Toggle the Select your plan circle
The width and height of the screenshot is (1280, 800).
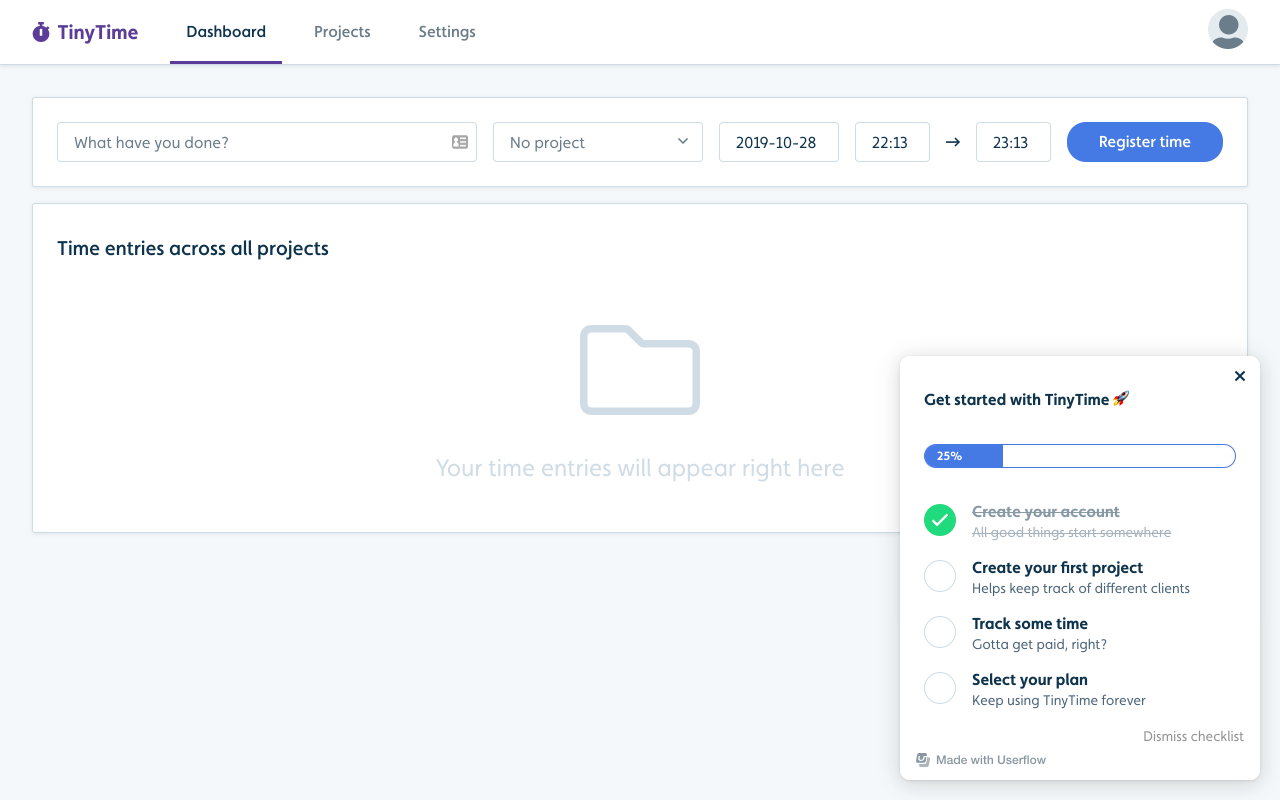click(940, 688)
